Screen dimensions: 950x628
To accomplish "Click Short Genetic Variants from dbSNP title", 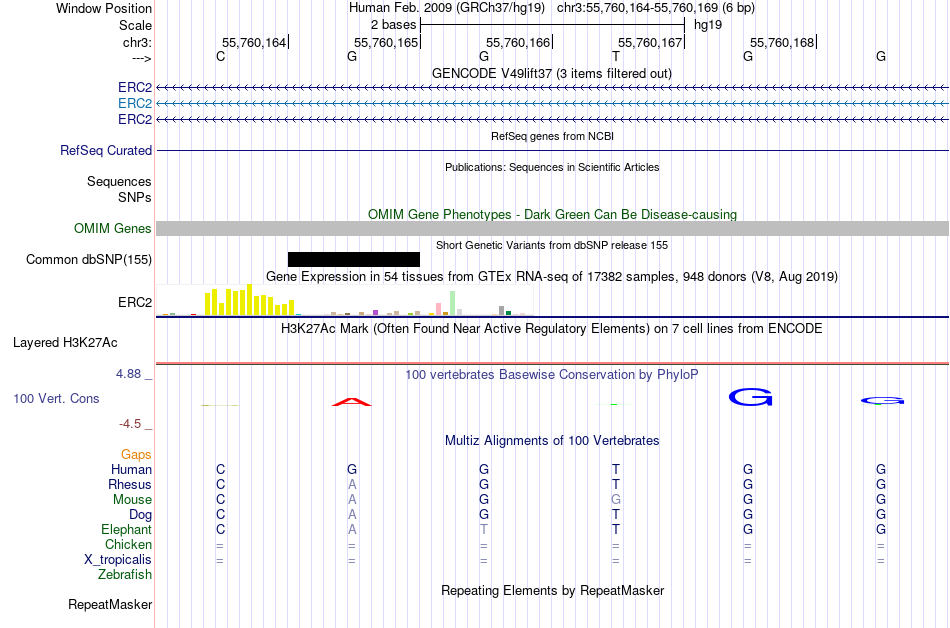I will 552,245.
